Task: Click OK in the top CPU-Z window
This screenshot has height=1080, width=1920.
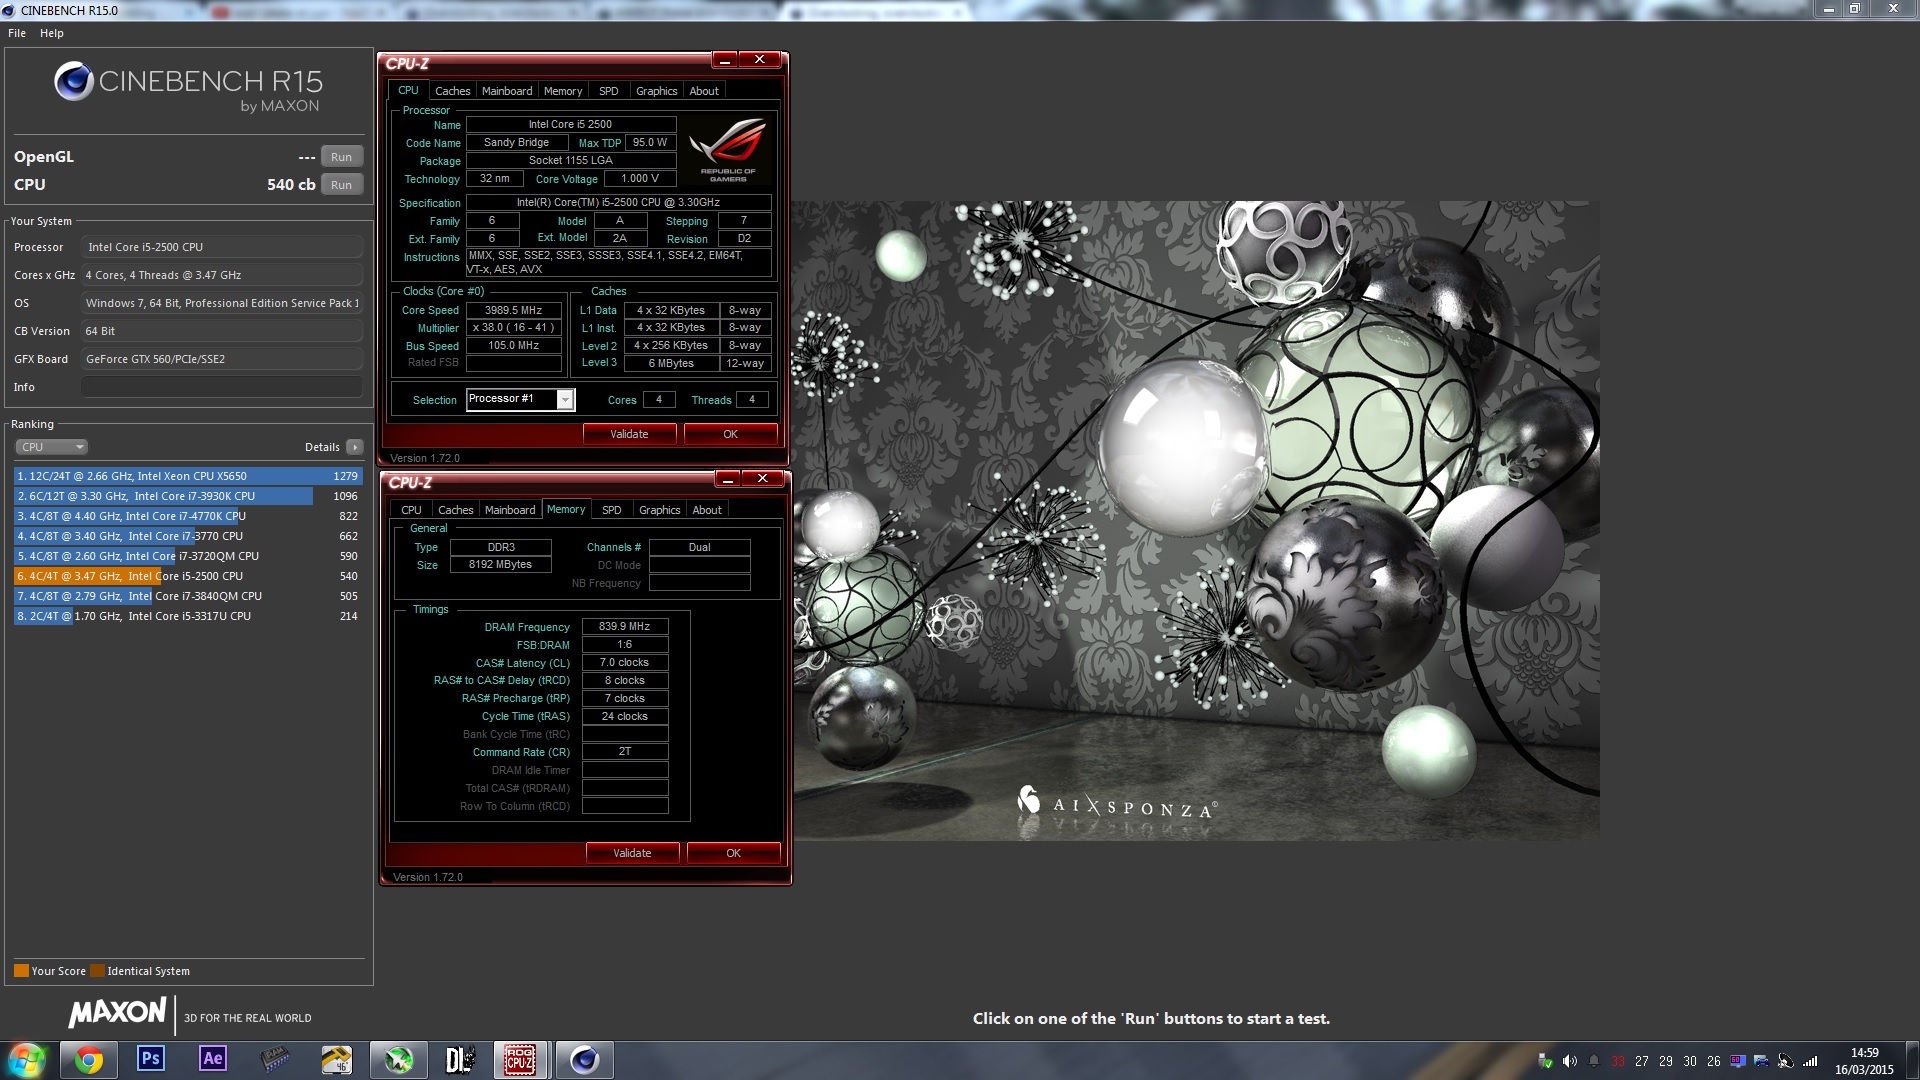Action: tap(730, 434)
